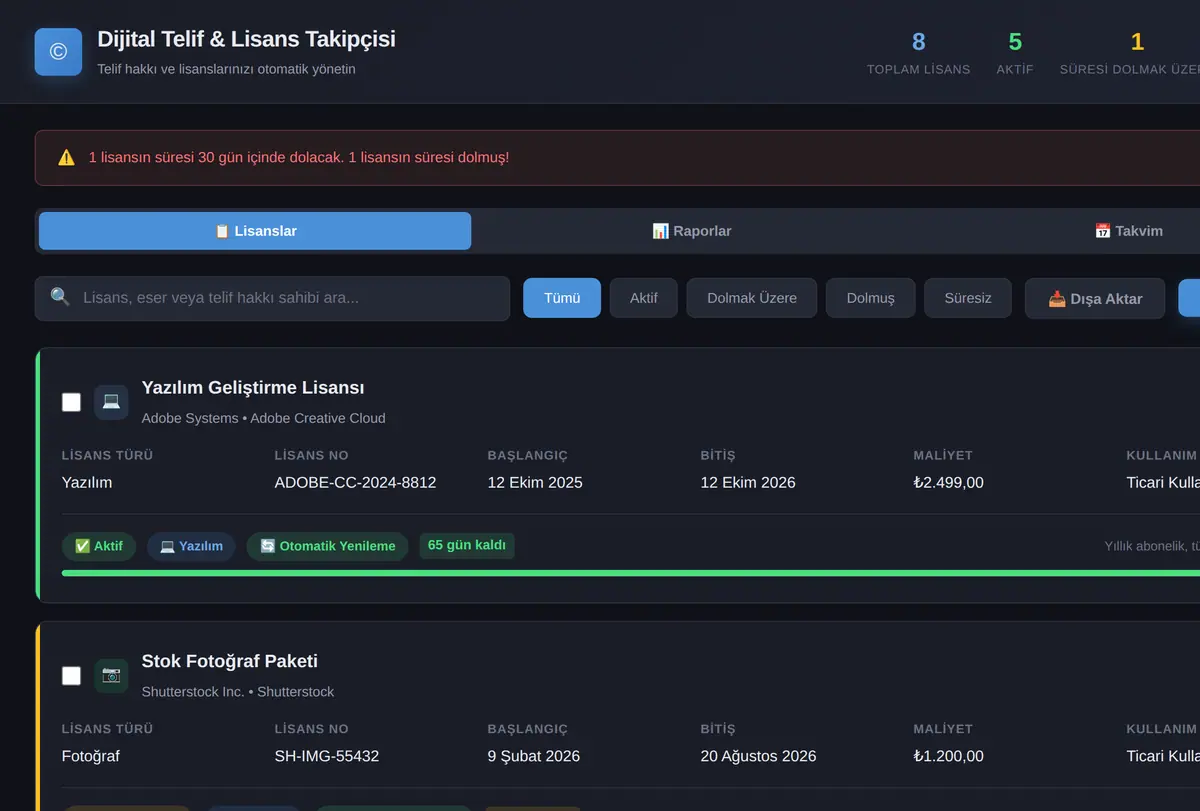Click the end date 20 Ağustos 2026
The image size is (1200, 811).
point(758,756)
